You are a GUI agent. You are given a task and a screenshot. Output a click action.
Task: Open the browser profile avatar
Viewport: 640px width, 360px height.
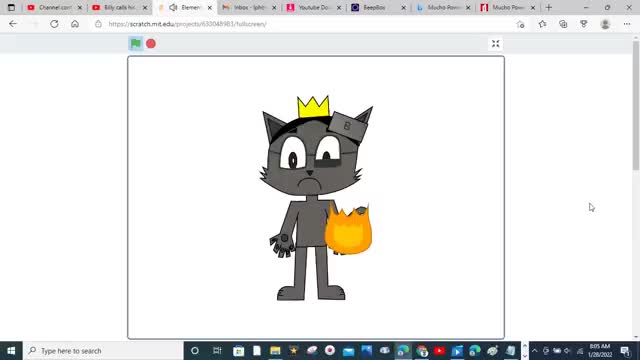[x=605, y=24]
